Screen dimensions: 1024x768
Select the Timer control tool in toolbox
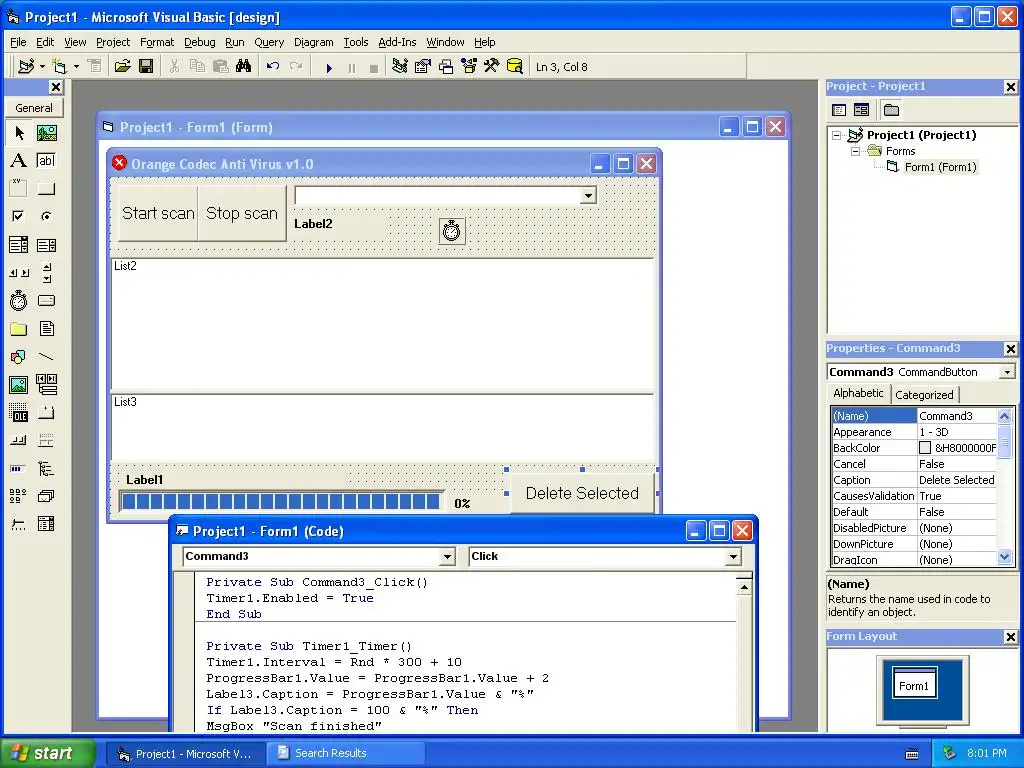coord(19,300)
